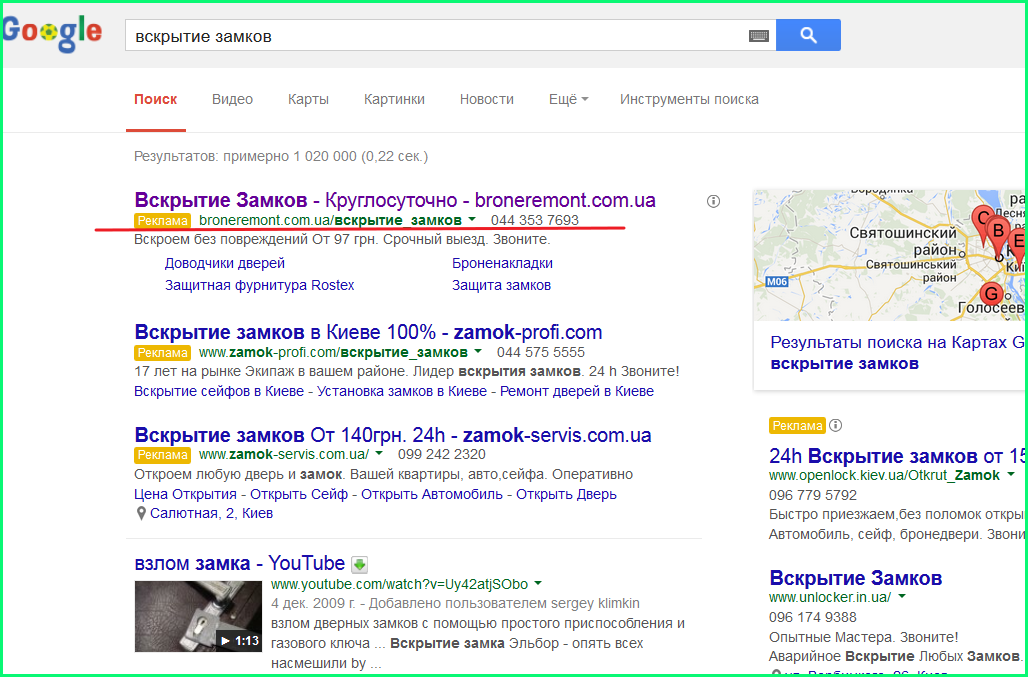
Task: Select map marker G
Action: click(x=991, y=294)
